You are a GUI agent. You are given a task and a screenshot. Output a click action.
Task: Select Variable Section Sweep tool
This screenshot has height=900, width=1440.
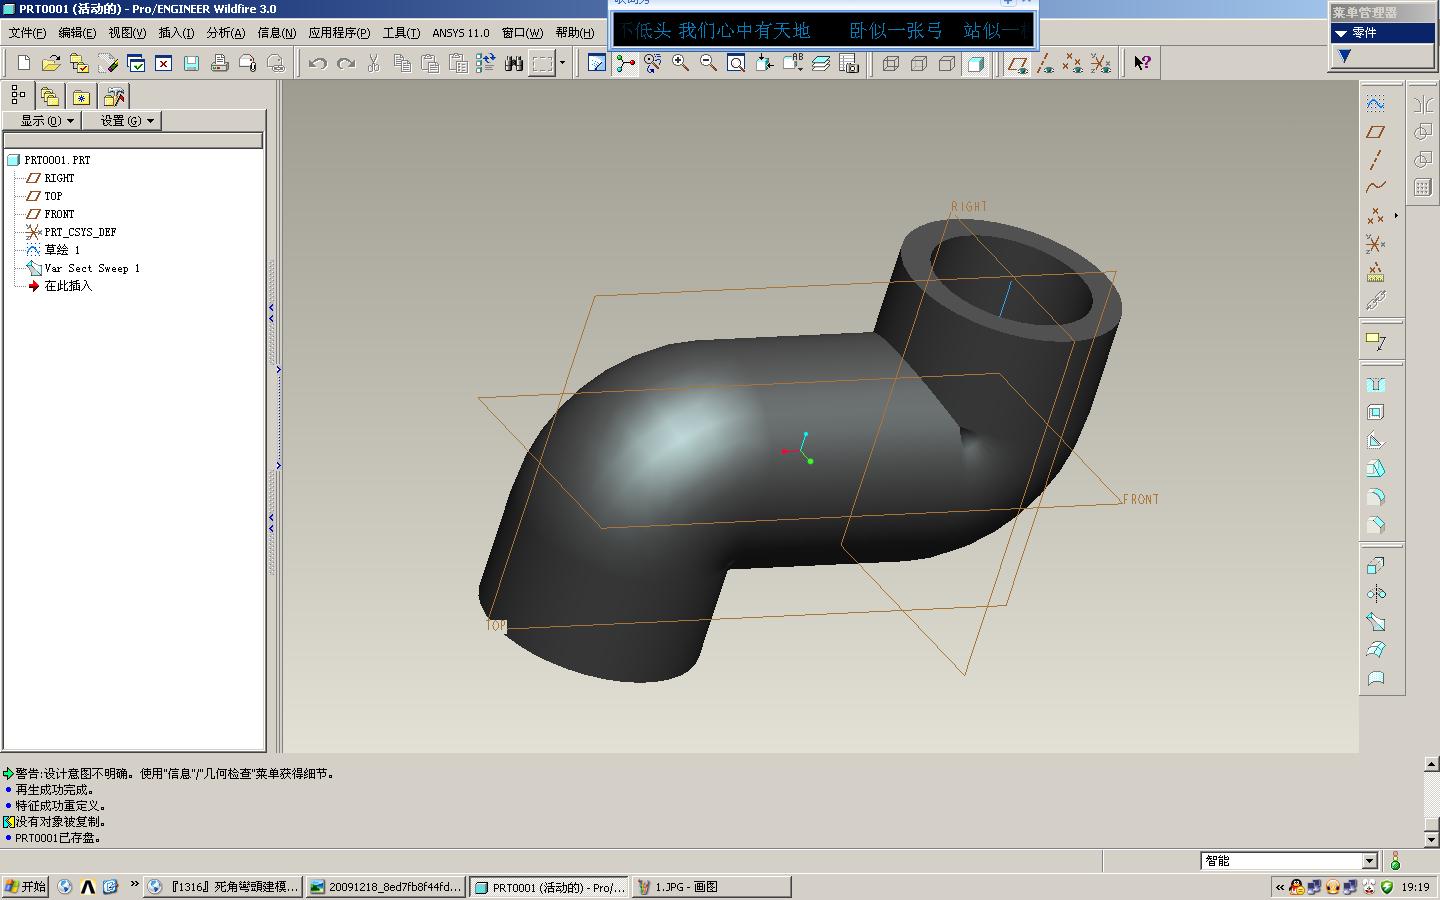click(x=1376, y=622)
